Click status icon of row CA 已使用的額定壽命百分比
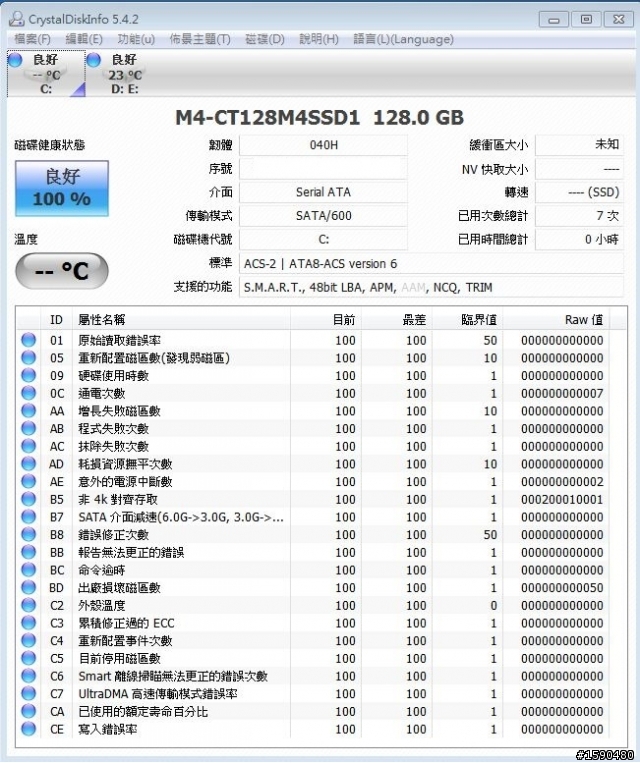640x763 pixels. click(29, 711)
